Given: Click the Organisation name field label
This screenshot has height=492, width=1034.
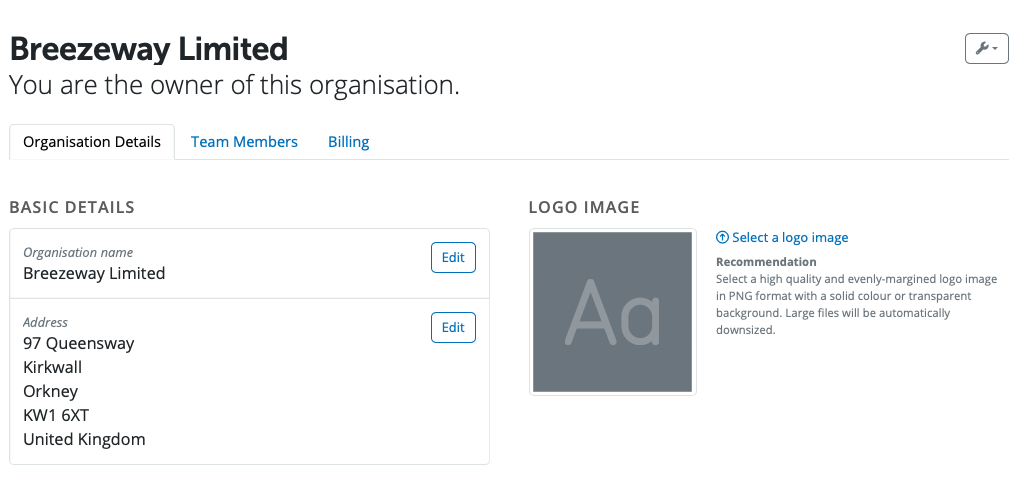Looking at the screenshot, I should [x=78, y=253].
